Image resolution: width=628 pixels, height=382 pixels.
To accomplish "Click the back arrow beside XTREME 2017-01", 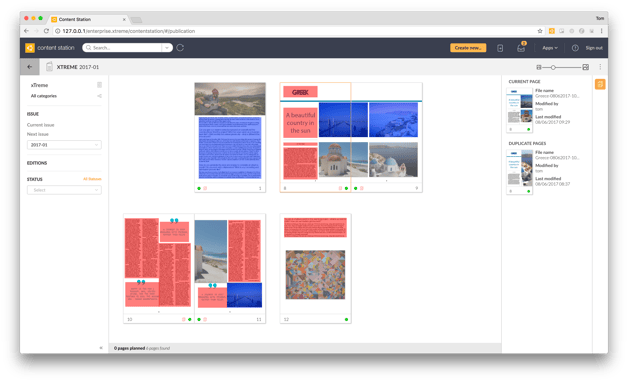I will click(30, 67).
